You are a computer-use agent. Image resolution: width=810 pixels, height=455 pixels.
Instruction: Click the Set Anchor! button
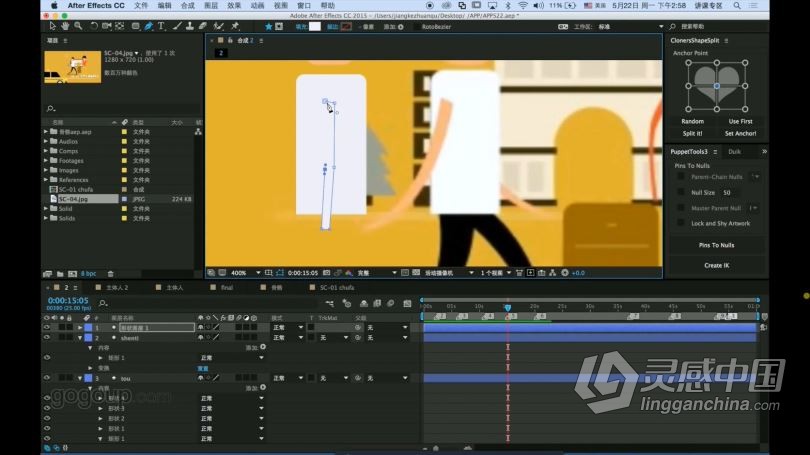[740, 133]
